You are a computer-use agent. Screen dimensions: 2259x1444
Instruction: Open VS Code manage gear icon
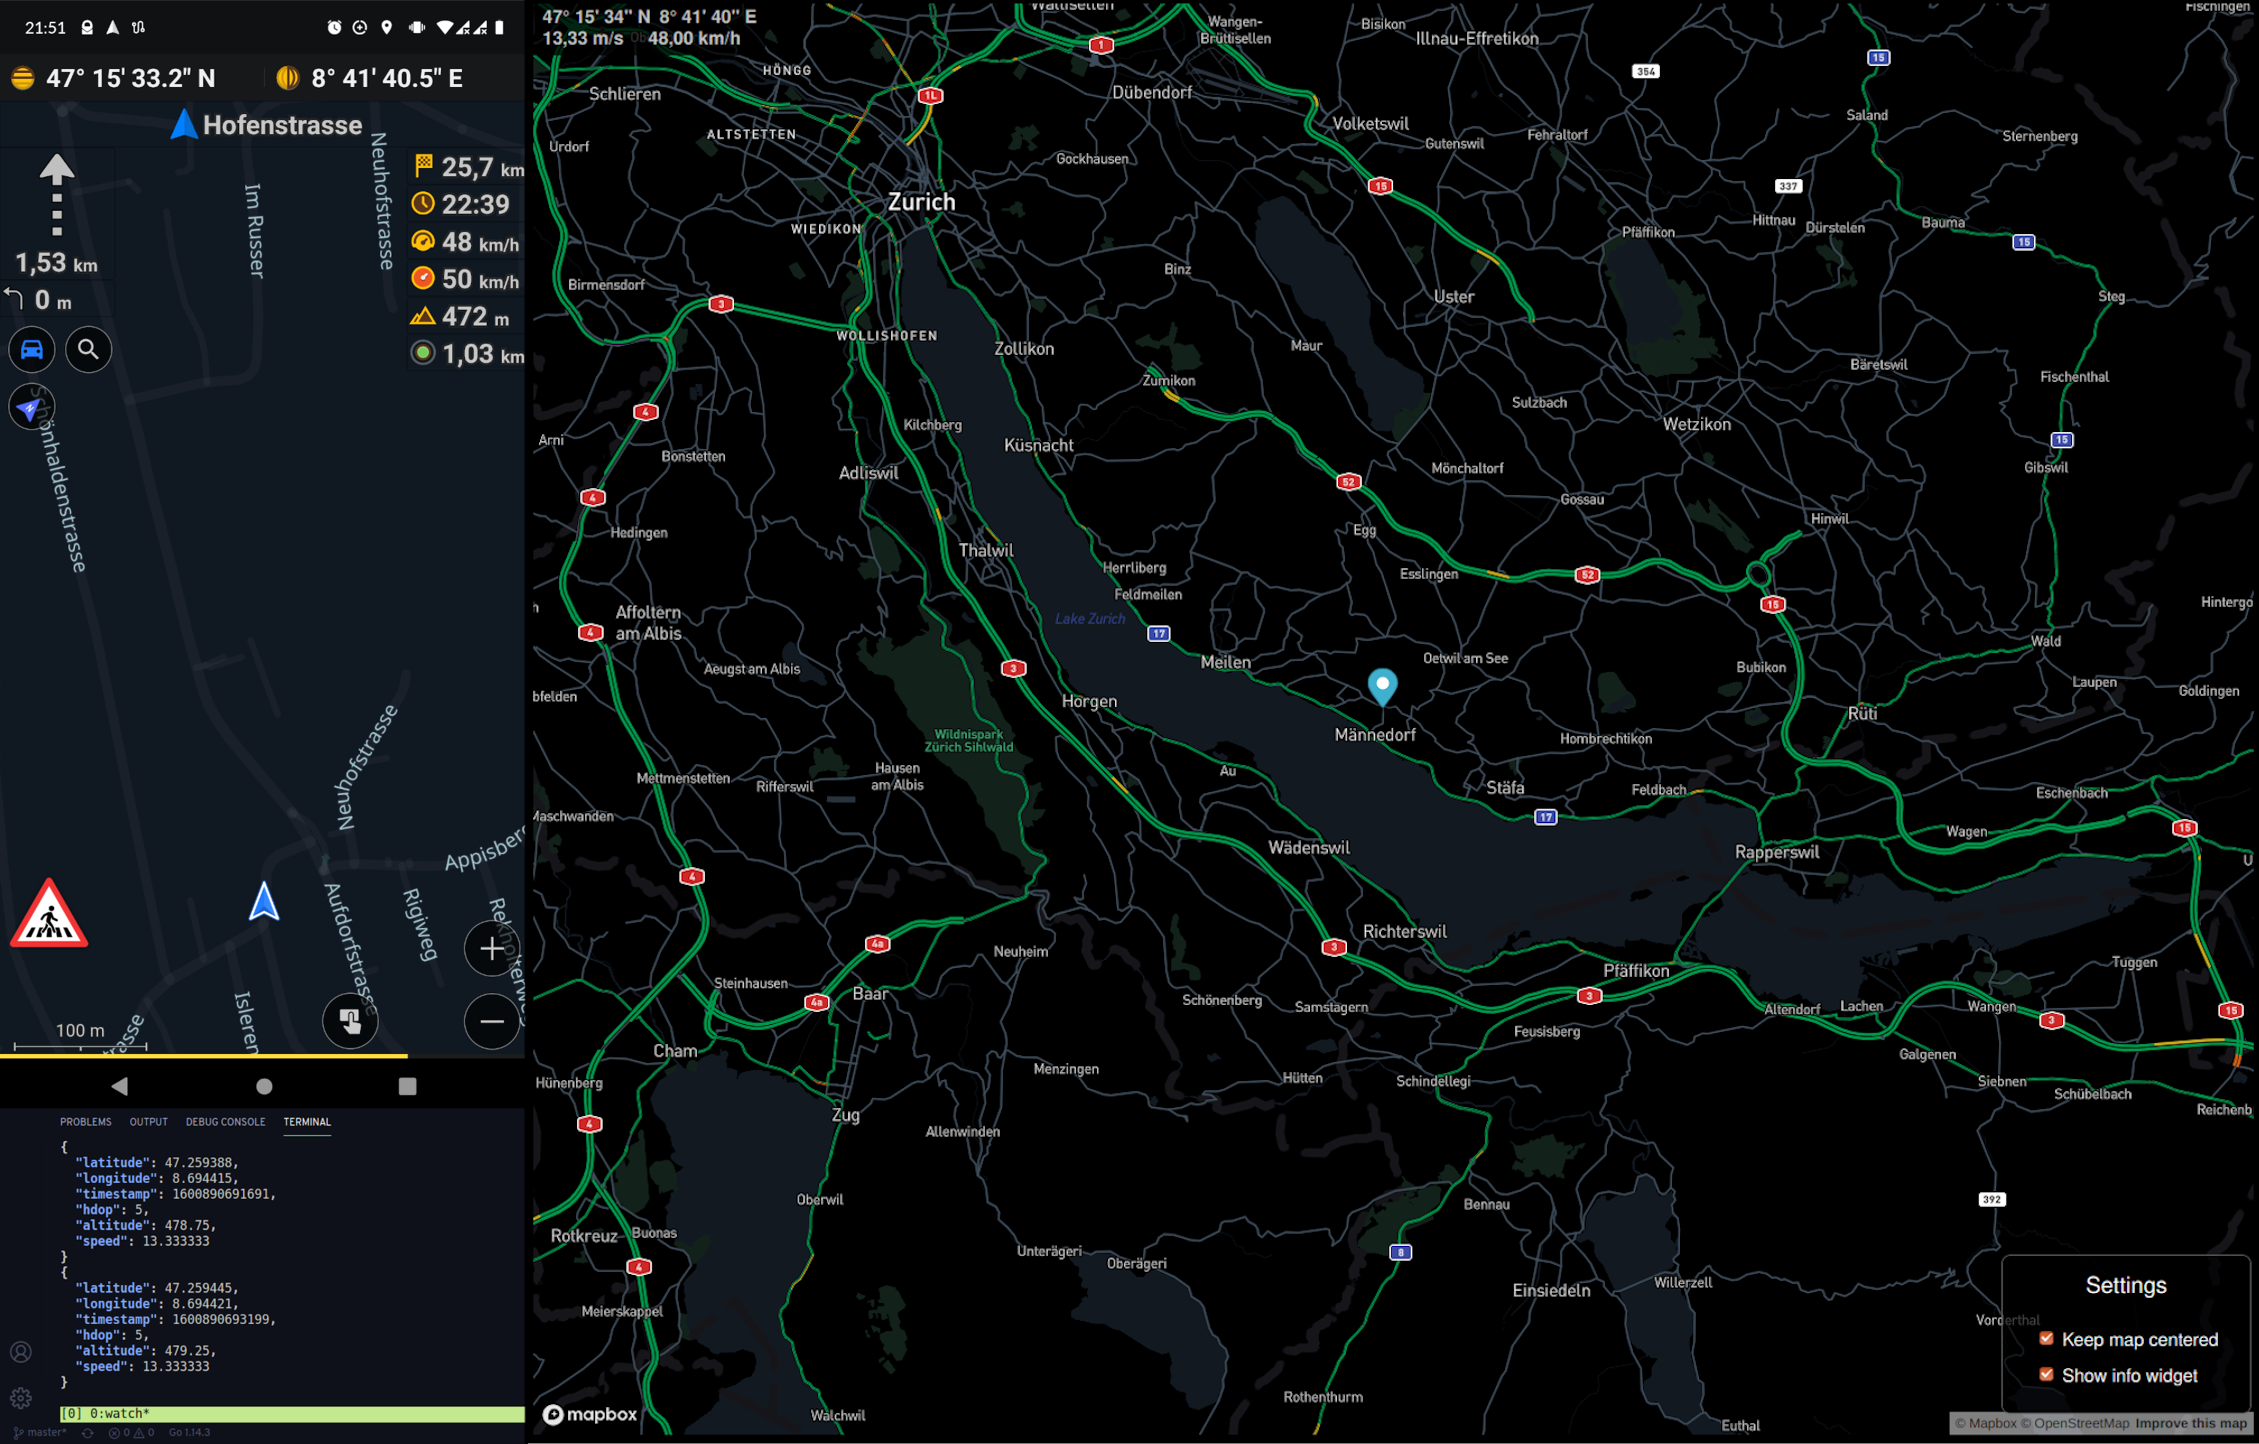[x=21, y=1398]
